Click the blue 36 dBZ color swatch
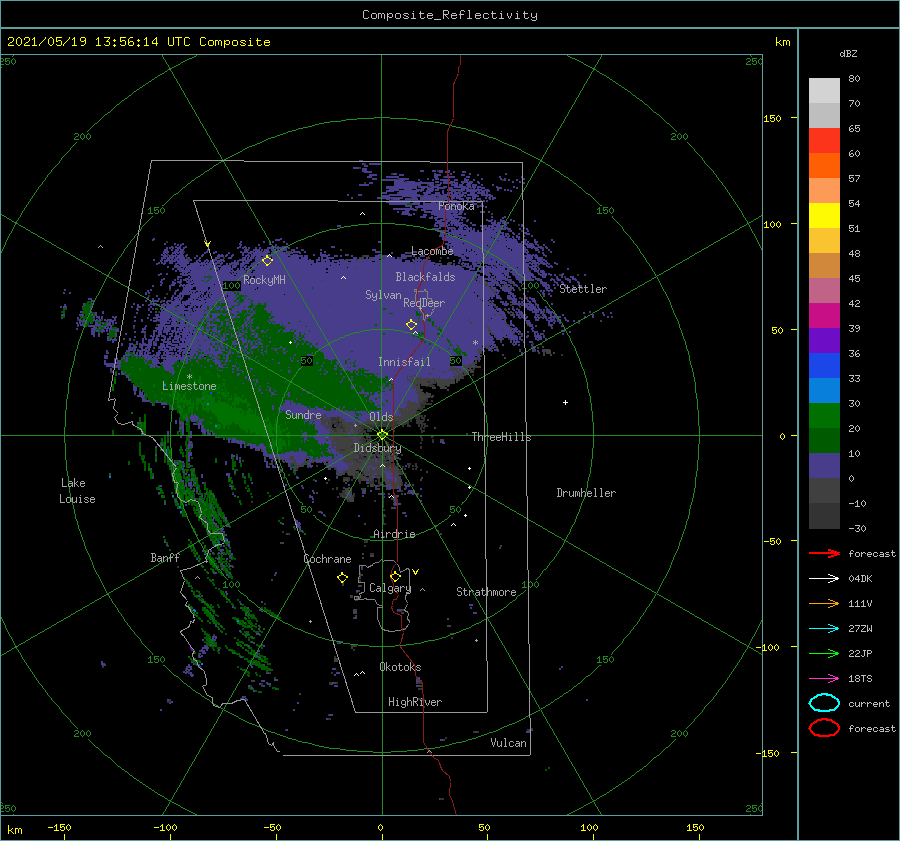 (x=824, y=365)
